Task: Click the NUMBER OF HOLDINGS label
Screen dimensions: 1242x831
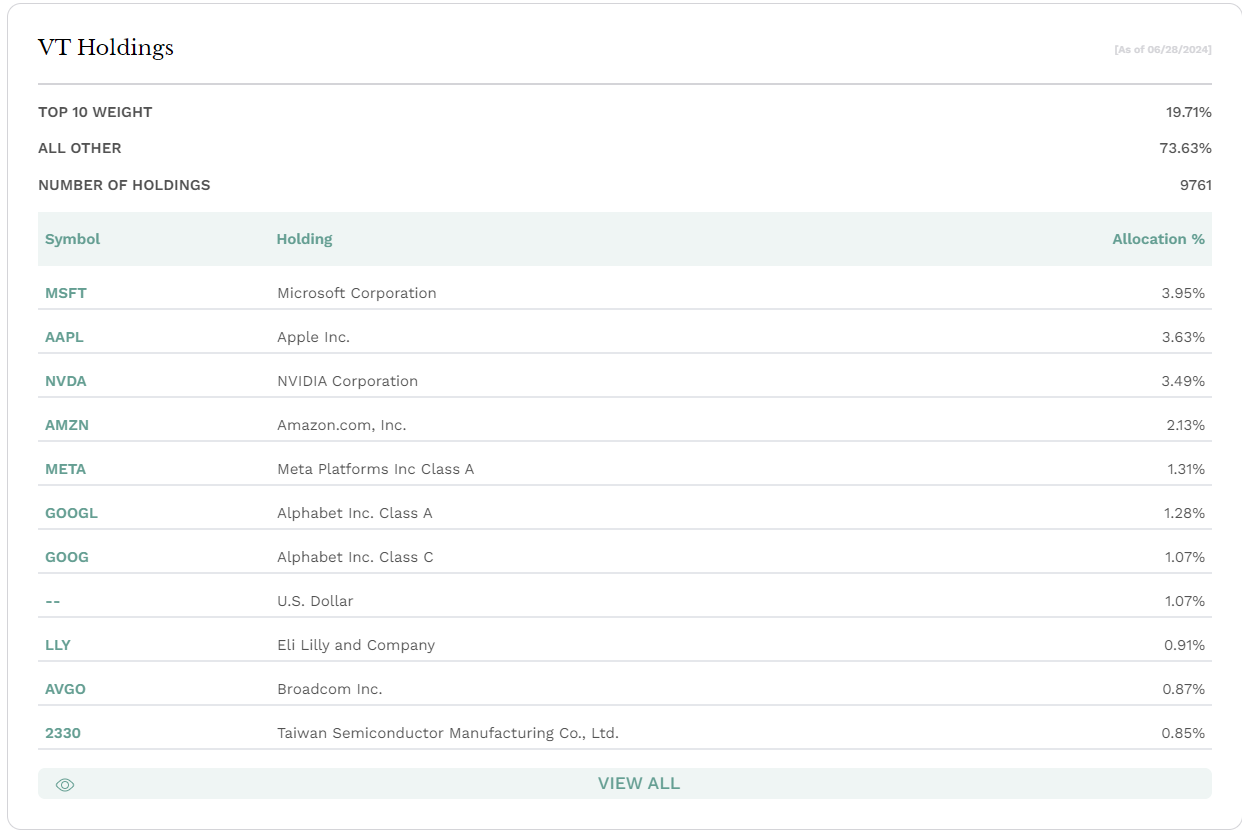Action: click(x=124, y=185)
